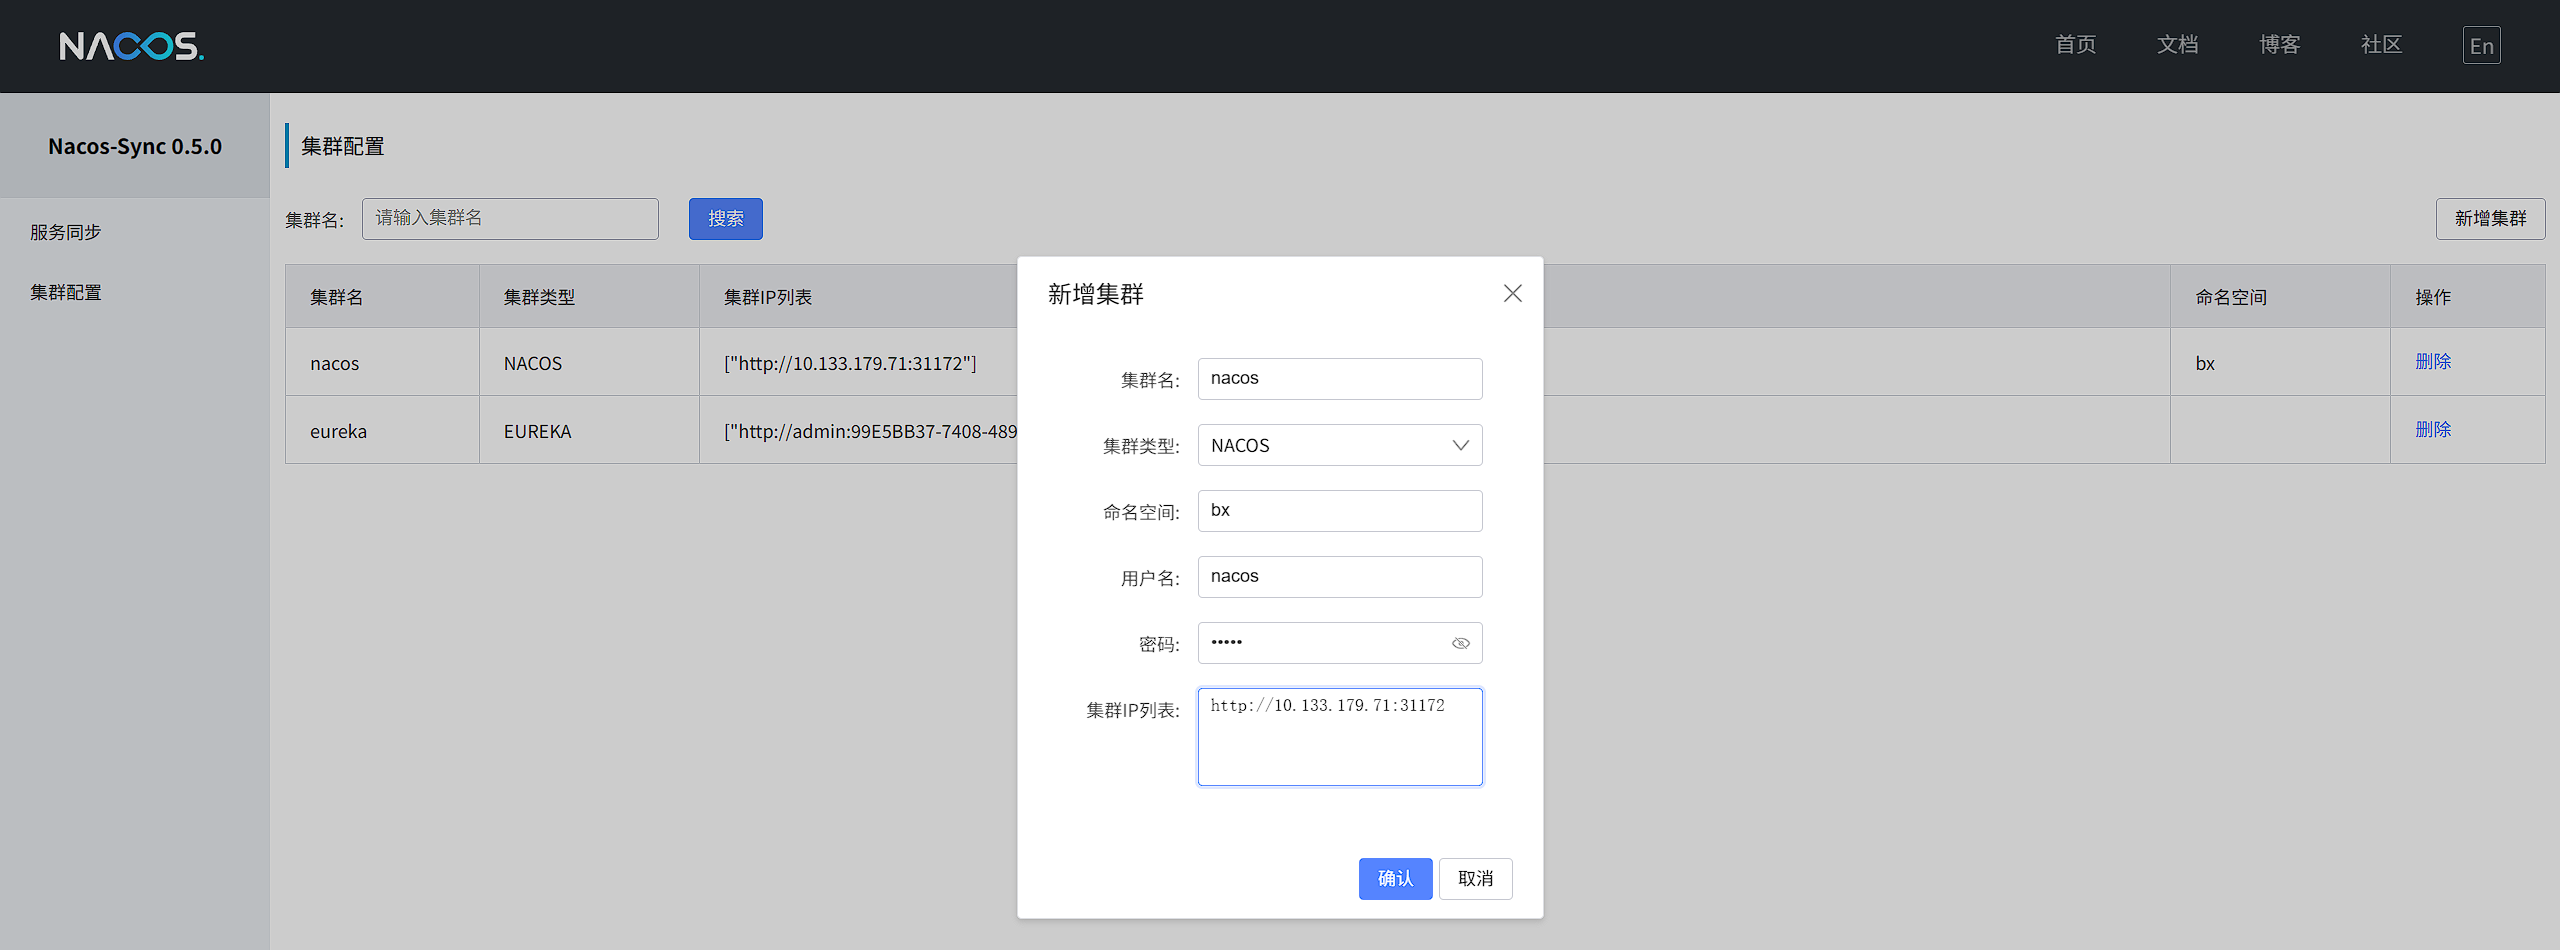Focus the 集群IP列表 text area
Screen dimensions: 2560x950
(1339, 746)
